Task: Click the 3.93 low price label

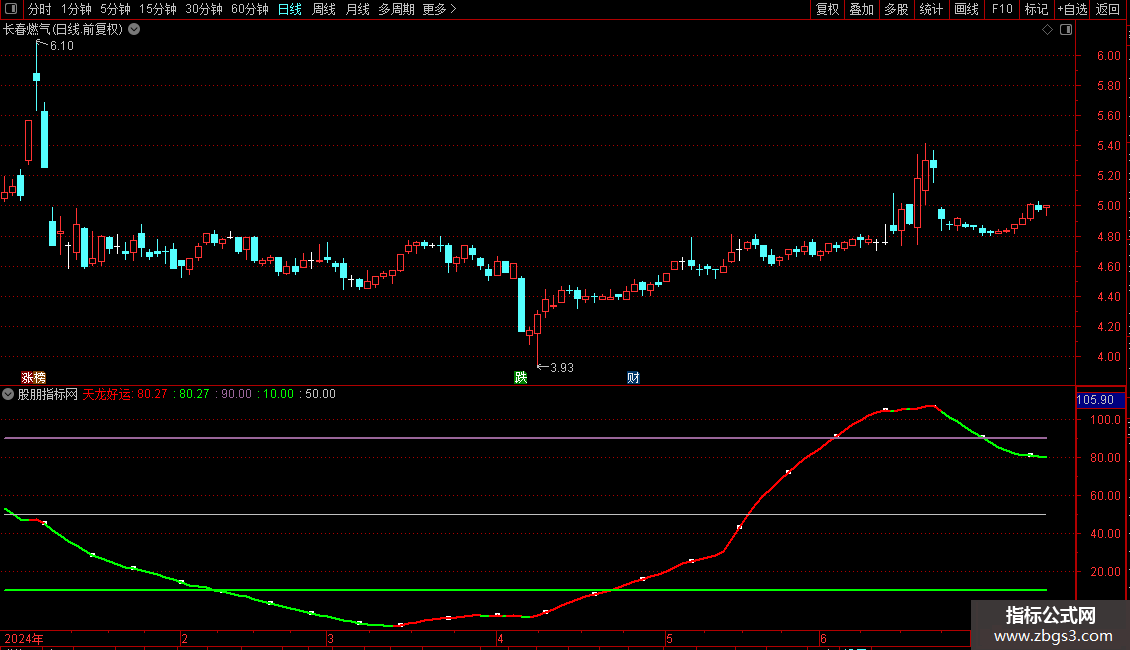Action: pos(561,368)
